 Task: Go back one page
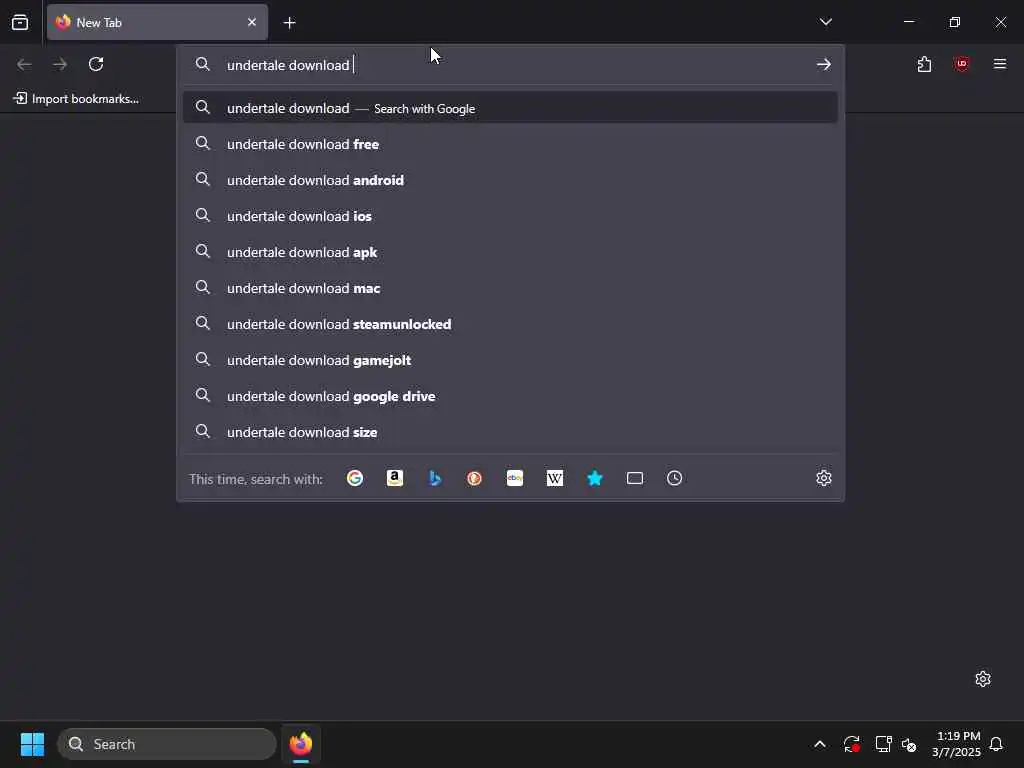click(x=24, y=64)
